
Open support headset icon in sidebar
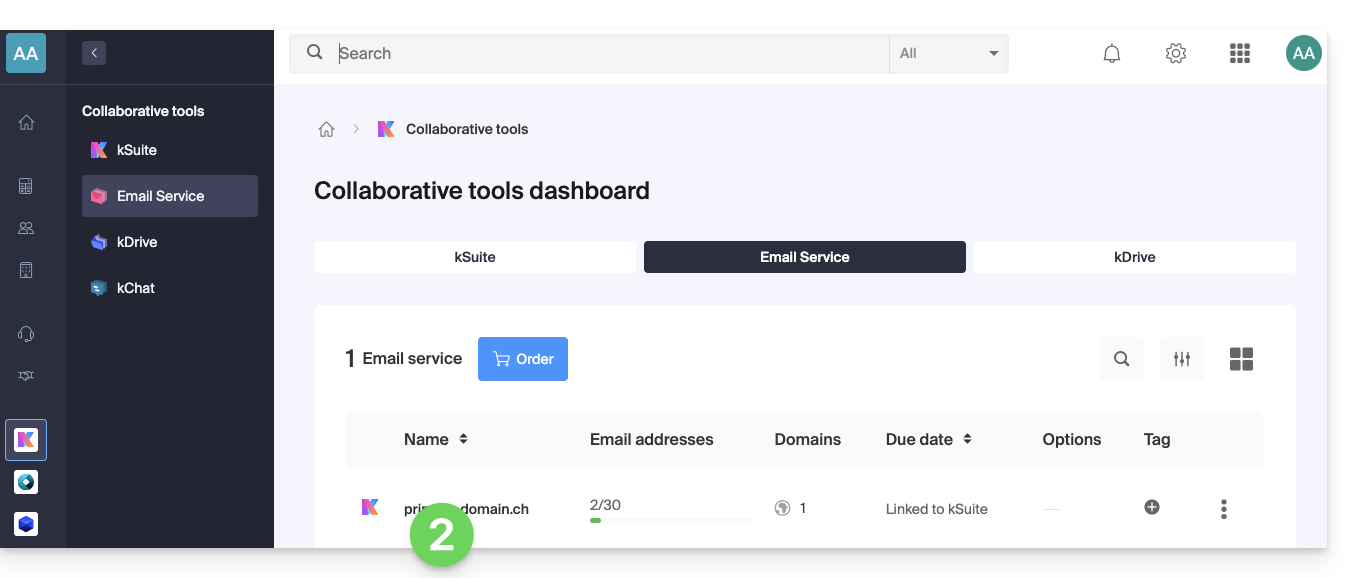click(x=26, y=334)
